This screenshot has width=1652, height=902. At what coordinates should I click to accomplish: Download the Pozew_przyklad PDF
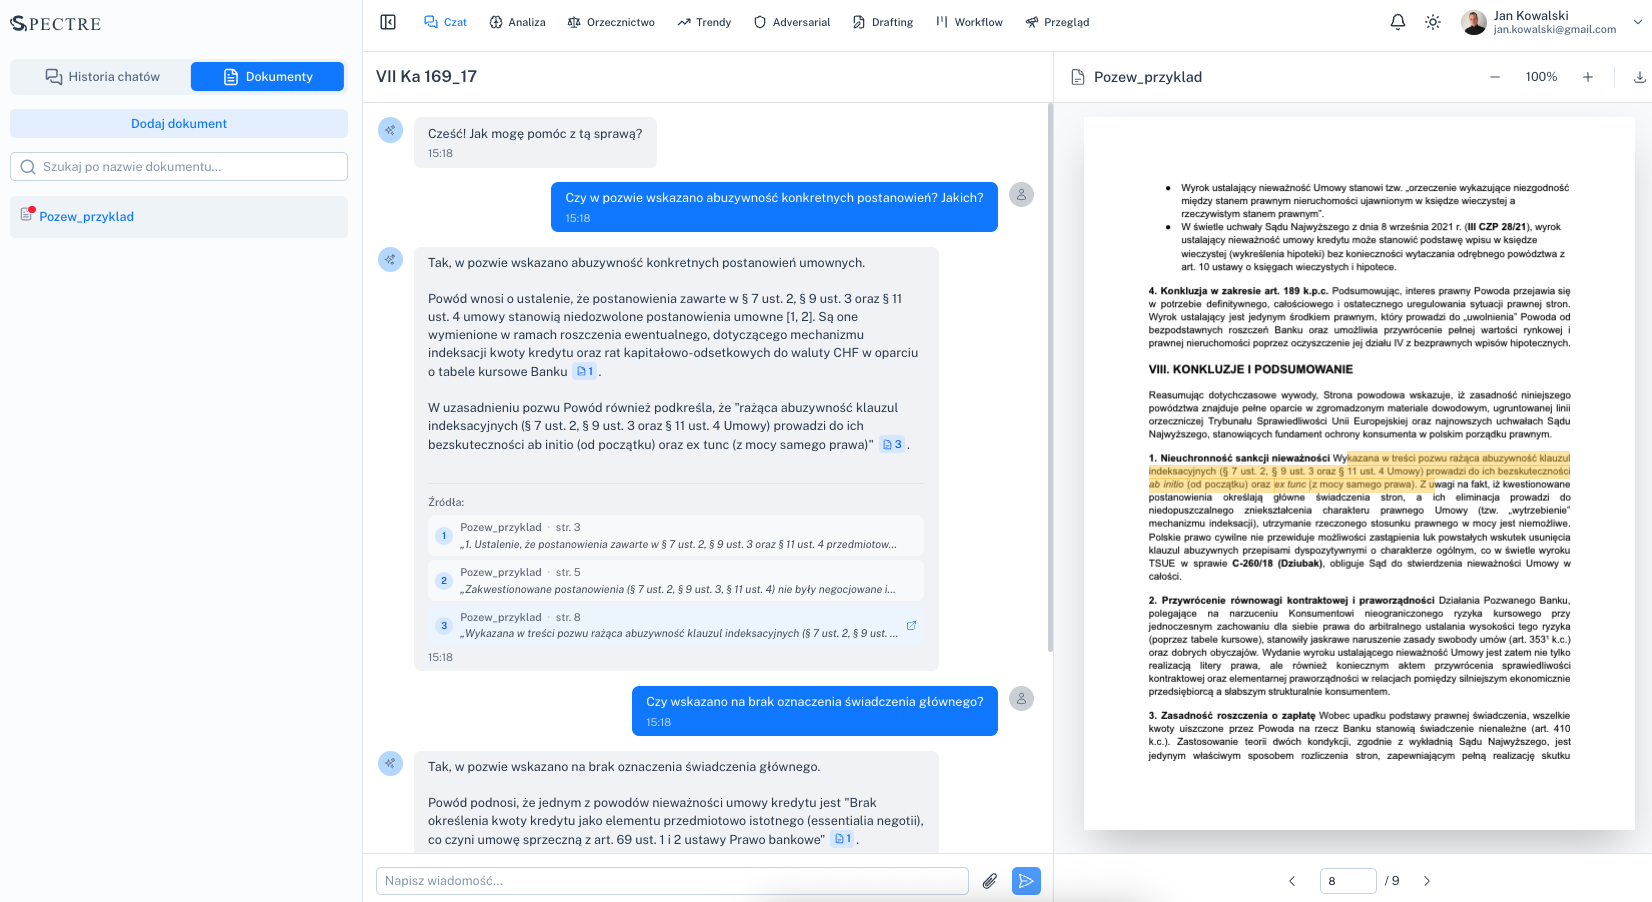coord(1639,76)
